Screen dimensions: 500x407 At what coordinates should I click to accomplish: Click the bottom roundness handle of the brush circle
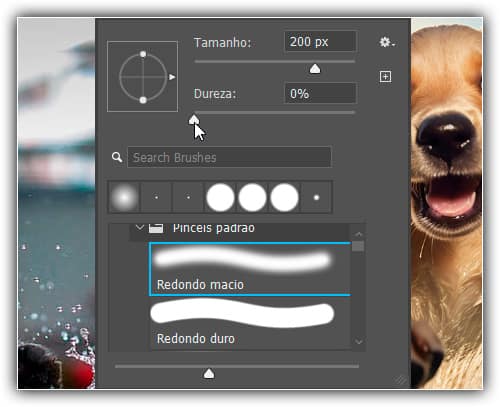[x=143, y=100]
